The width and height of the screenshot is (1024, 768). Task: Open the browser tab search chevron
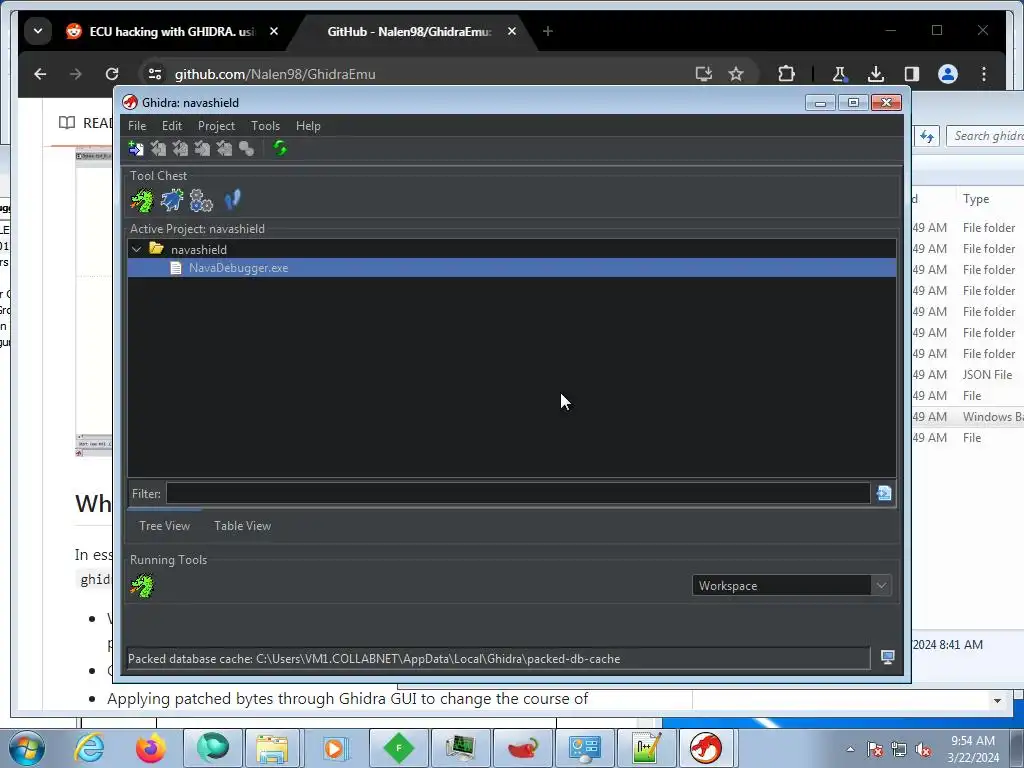(x=38, y=31)
